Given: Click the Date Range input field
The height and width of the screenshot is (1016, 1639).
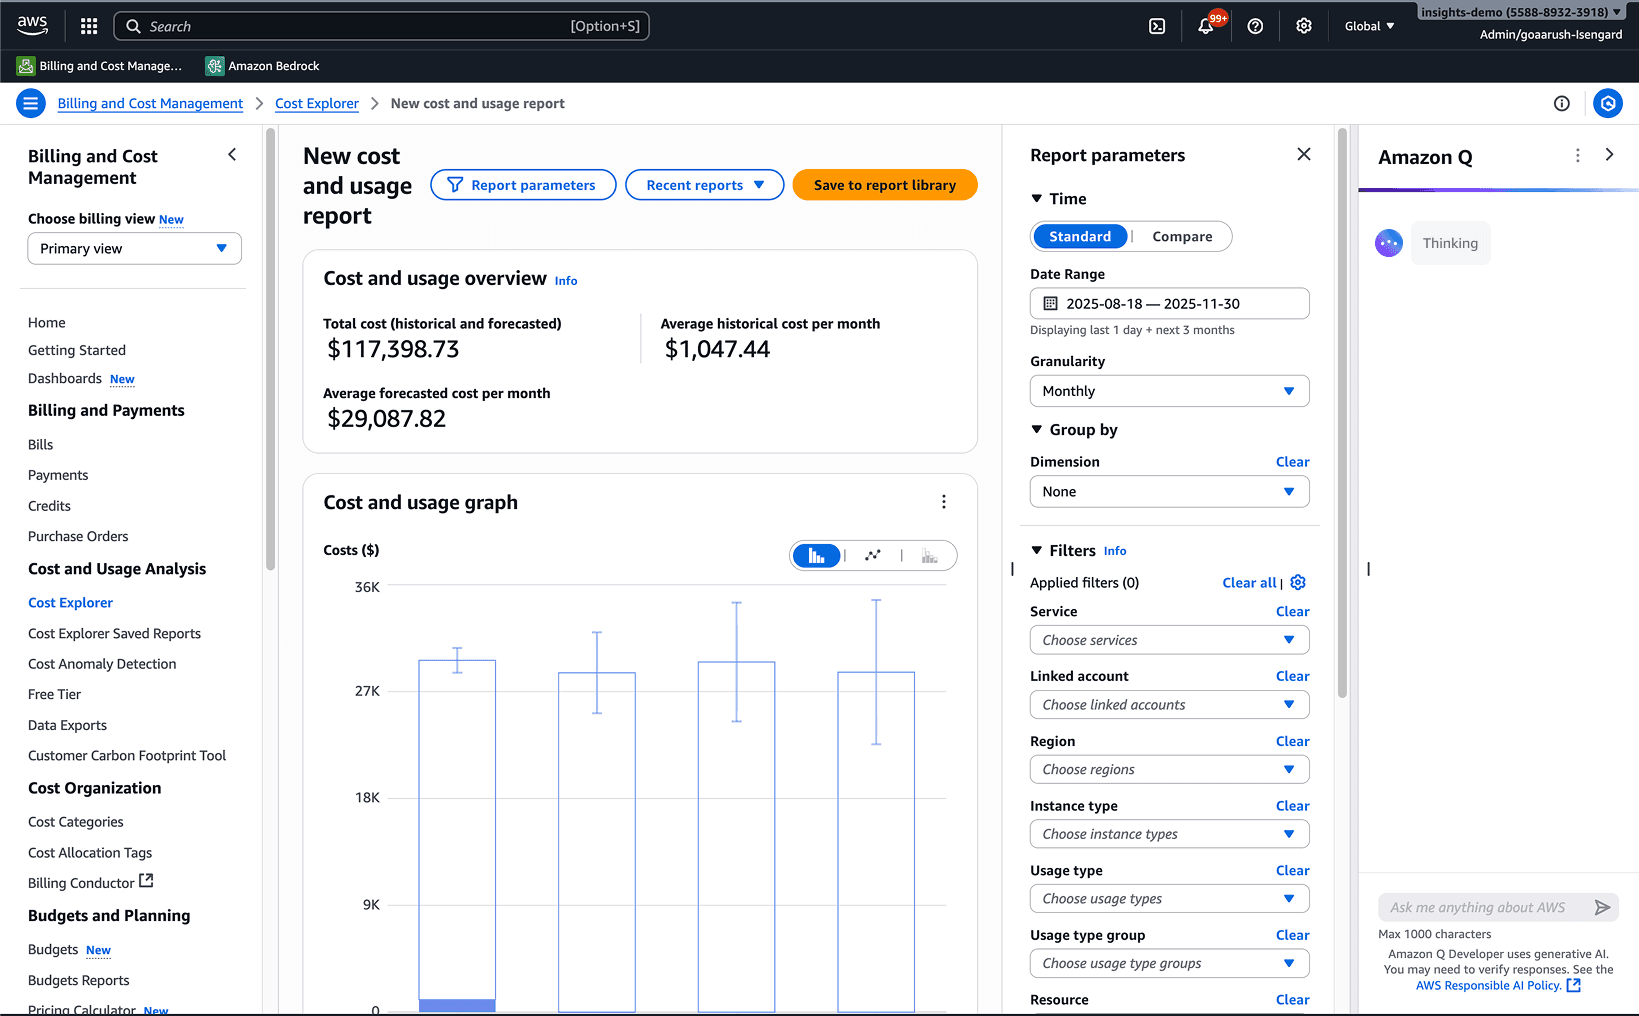Looking at the screenshot, I should pyautogui.click(x=1169, y=303).
